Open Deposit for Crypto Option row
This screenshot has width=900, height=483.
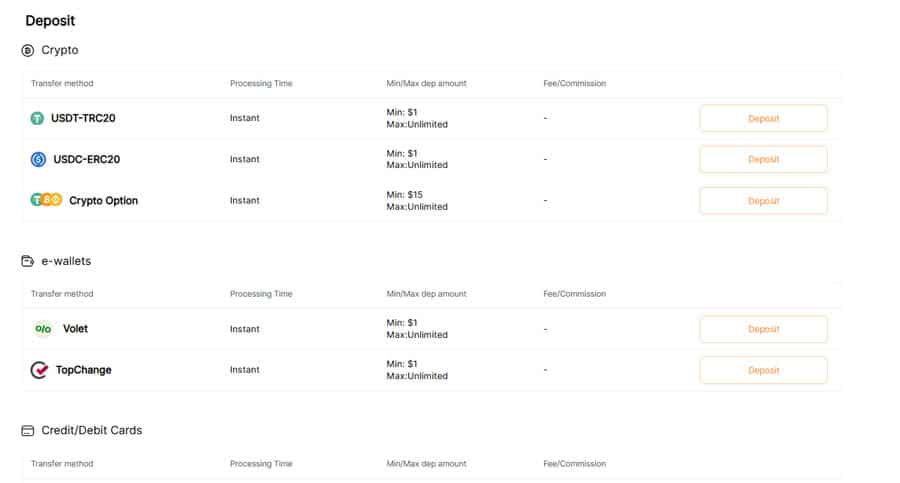pos(763,201)
